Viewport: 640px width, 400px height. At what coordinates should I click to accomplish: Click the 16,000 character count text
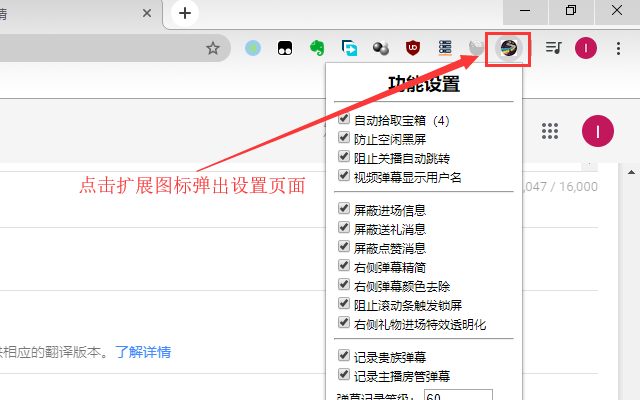click(x=578, y=187)
